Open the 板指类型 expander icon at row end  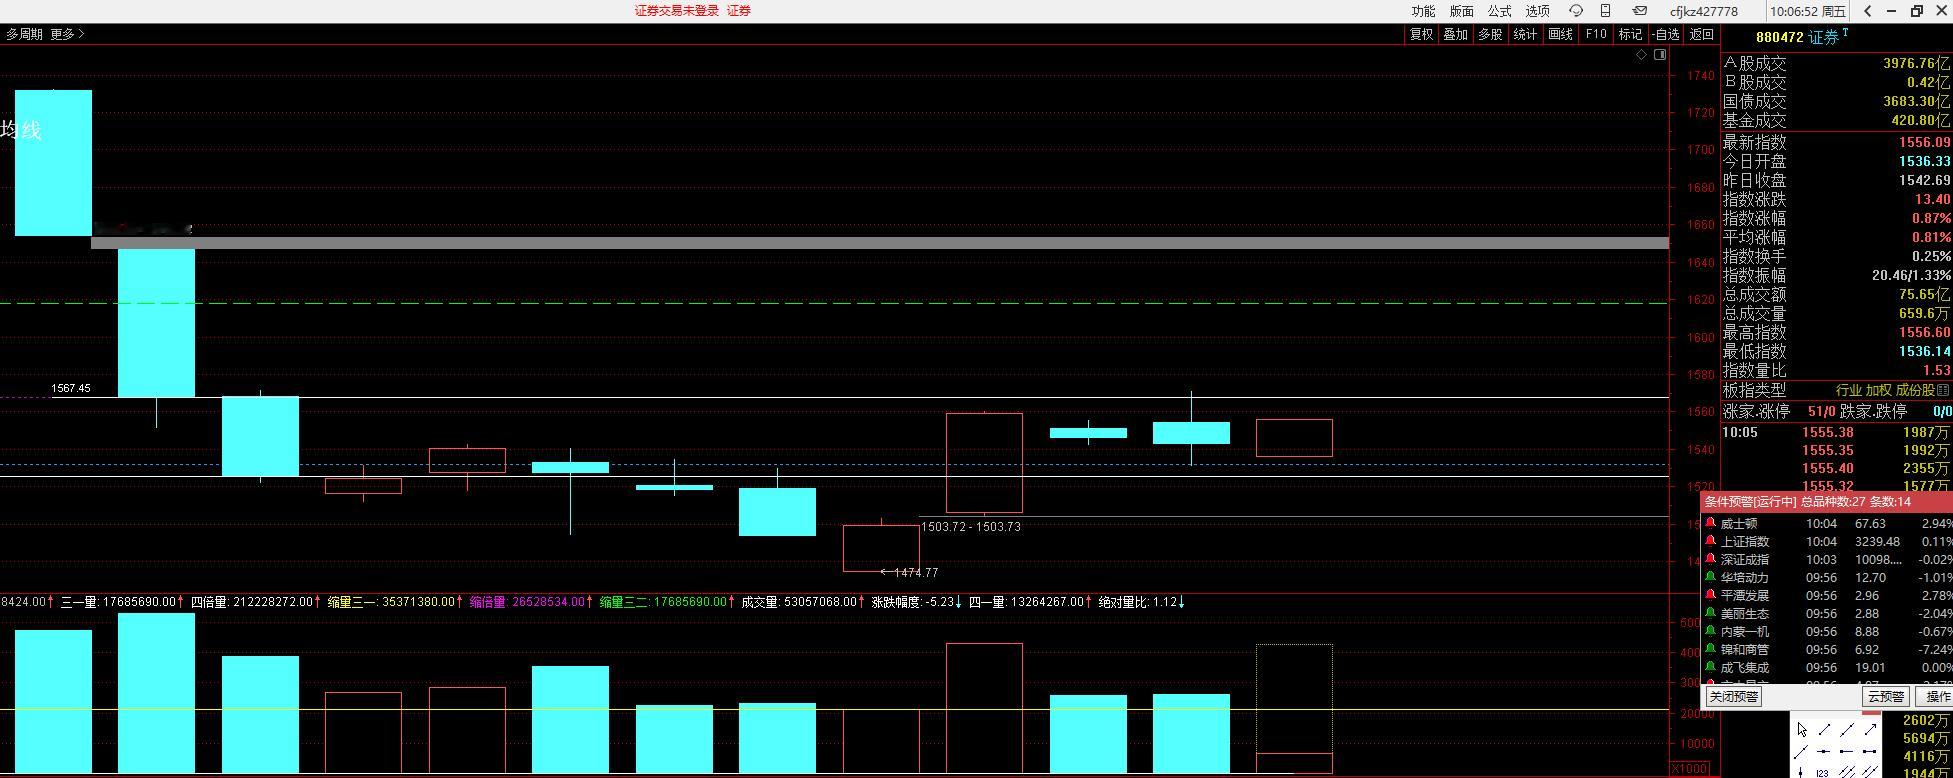(x=1943, y=390)
